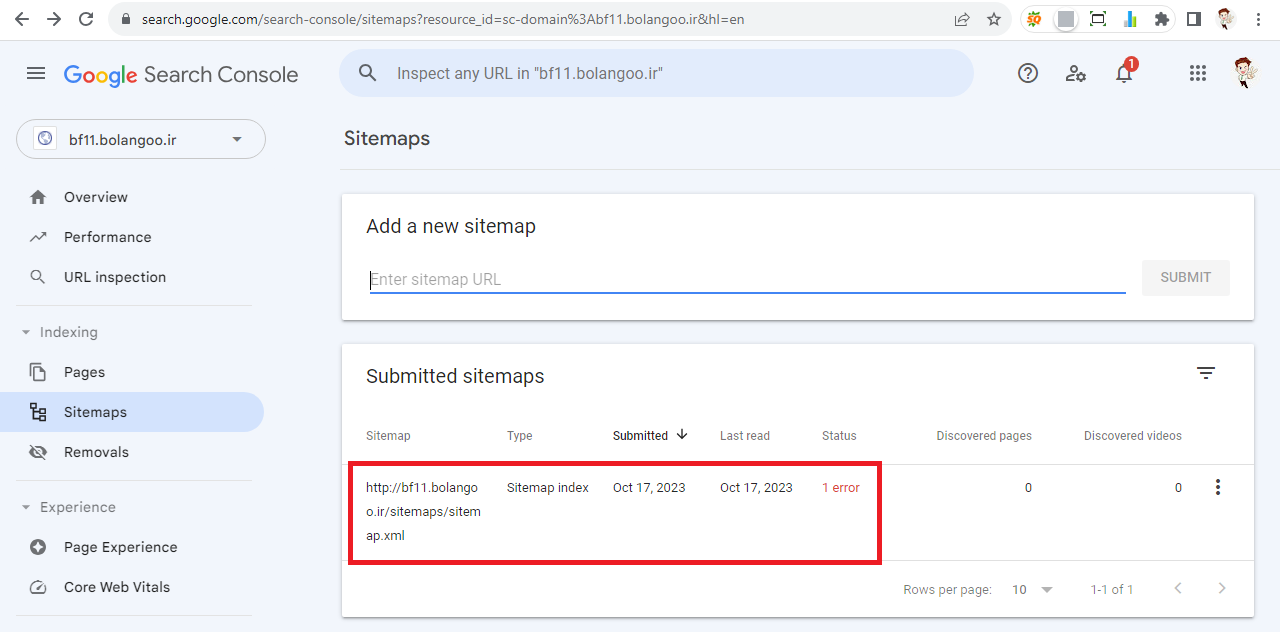Click the Discovered videos column header
The height and width of the screenshot is (632, 1280).
tap(1133, 436)
